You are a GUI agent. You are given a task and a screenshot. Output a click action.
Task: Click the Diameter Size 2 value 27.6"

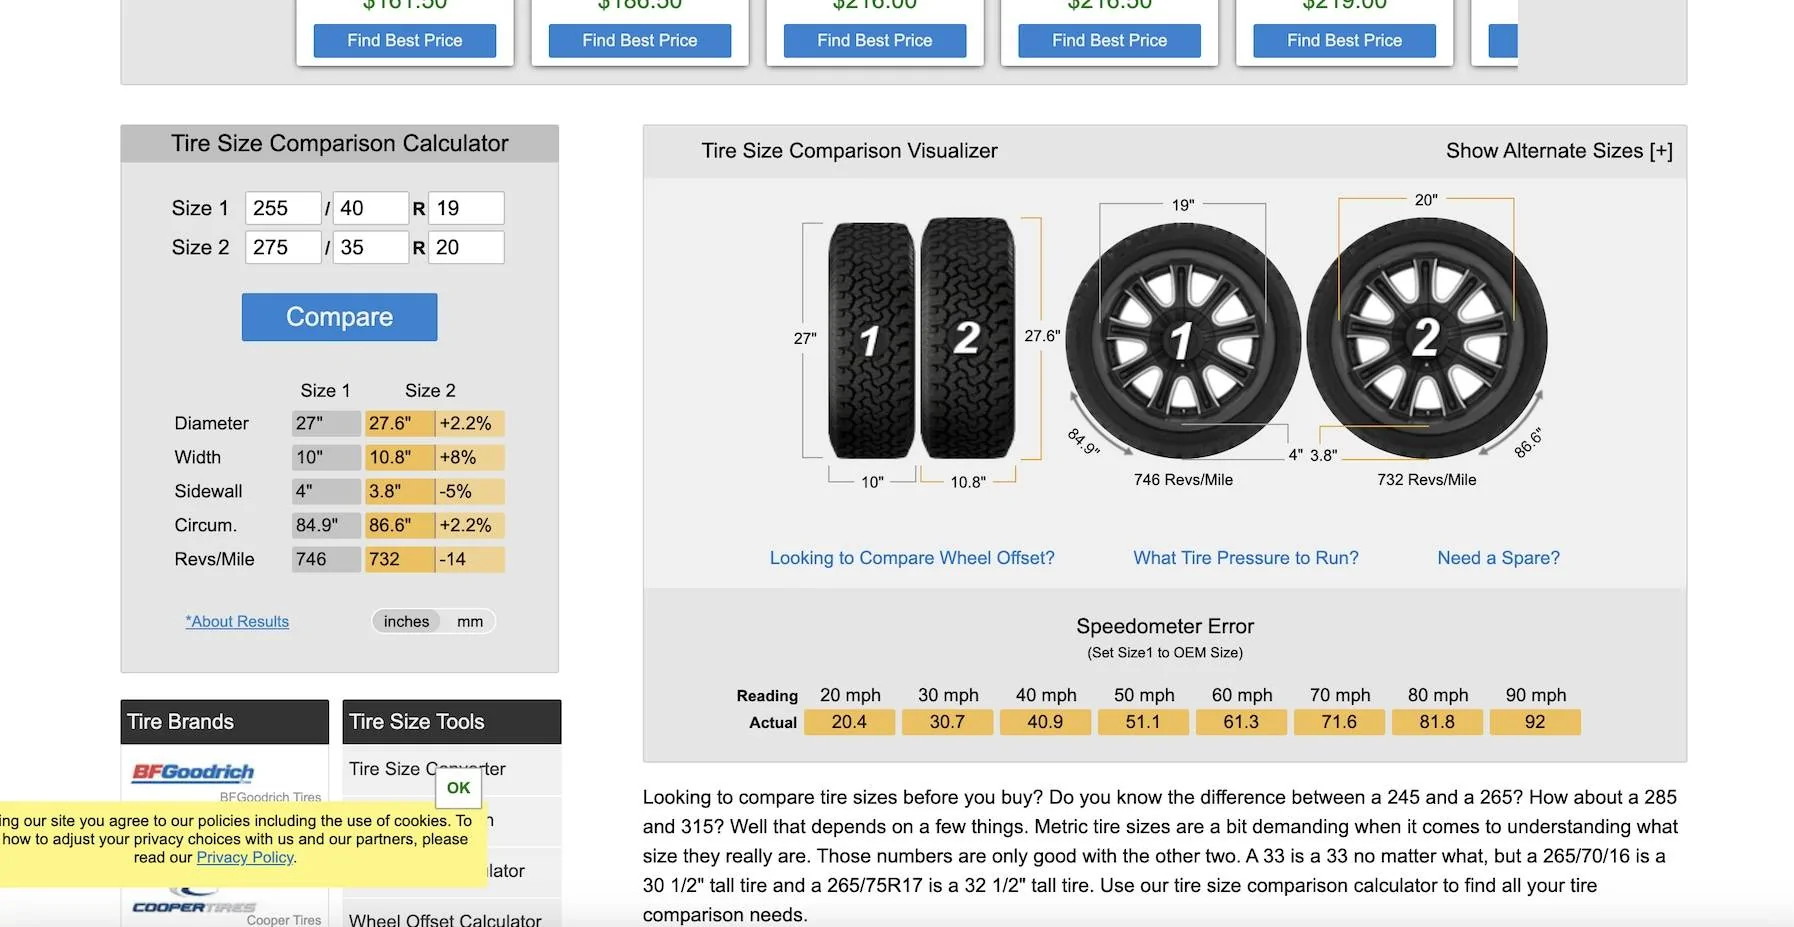pyautogui.click(x=400, y=424)
